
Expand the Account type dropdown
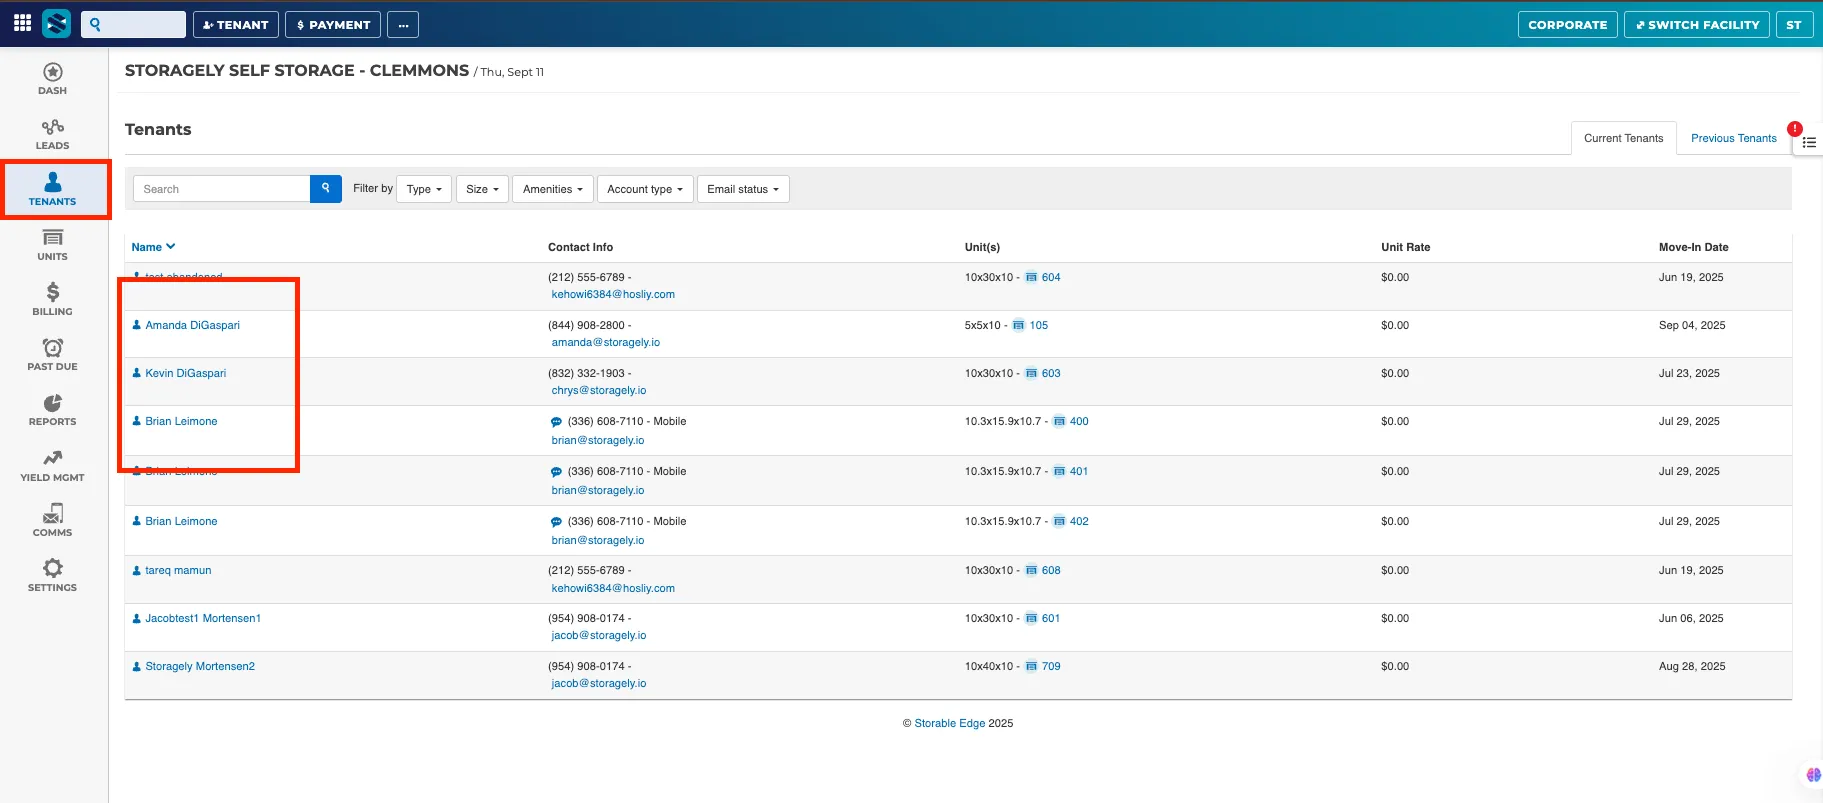[645, 189]
